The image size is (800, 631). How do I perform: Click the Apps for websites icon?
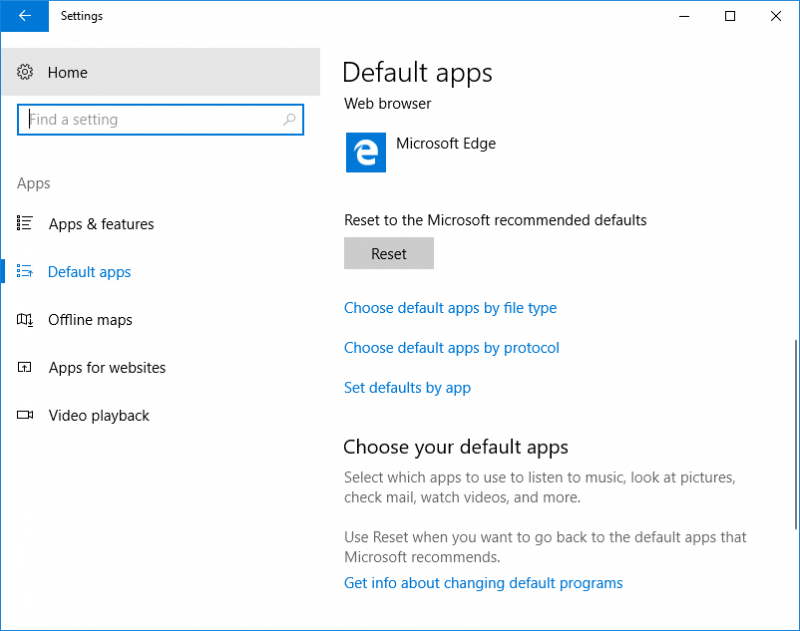click(24, 367)
